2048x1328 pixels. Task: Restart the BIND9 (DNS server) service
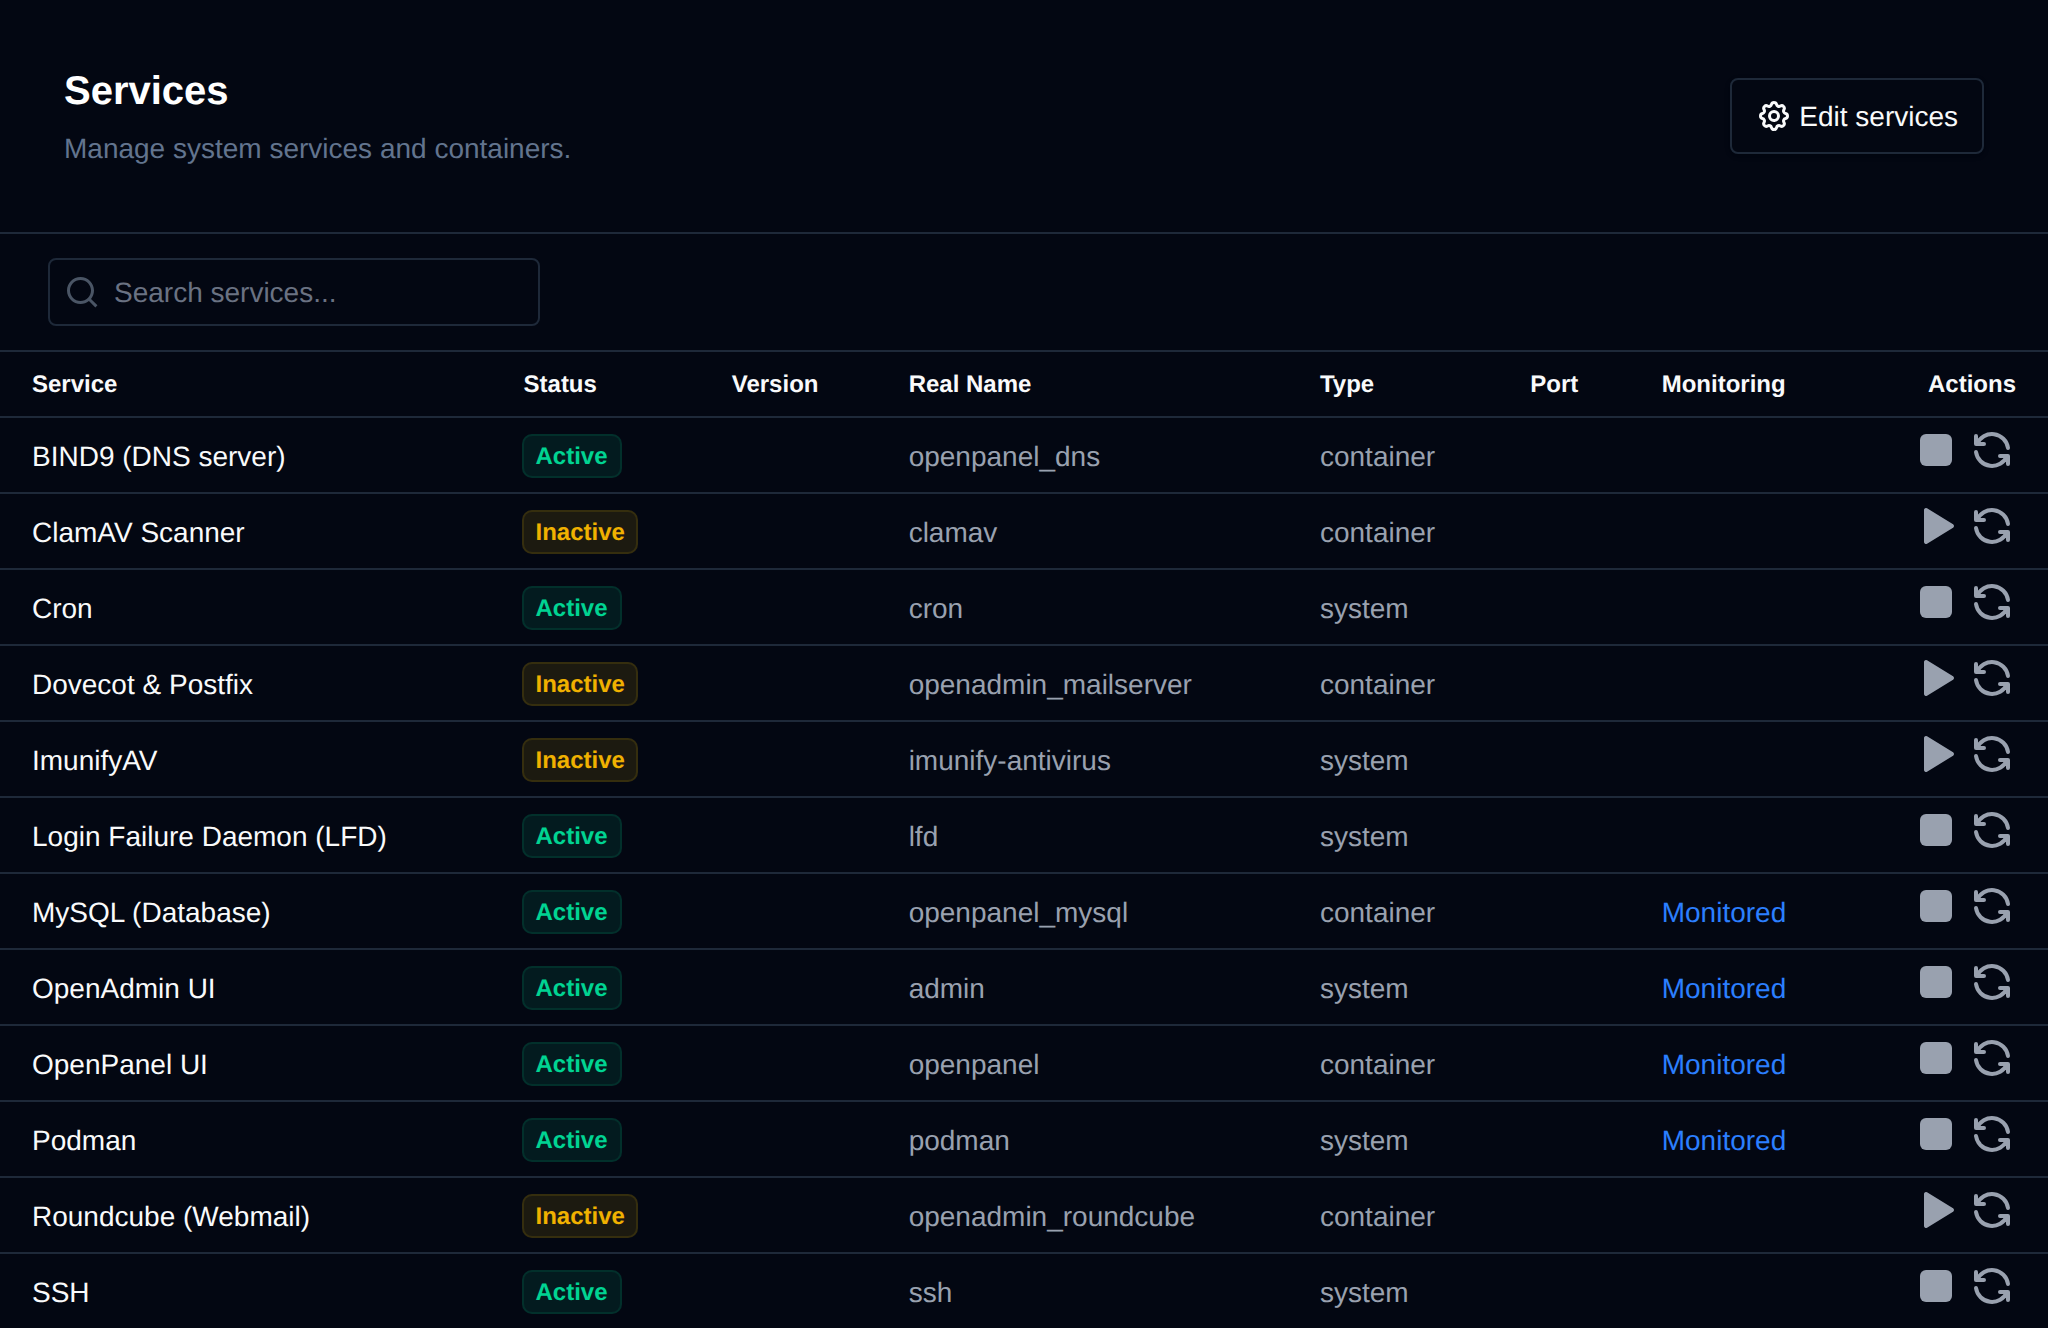(x=1991, y=450)
